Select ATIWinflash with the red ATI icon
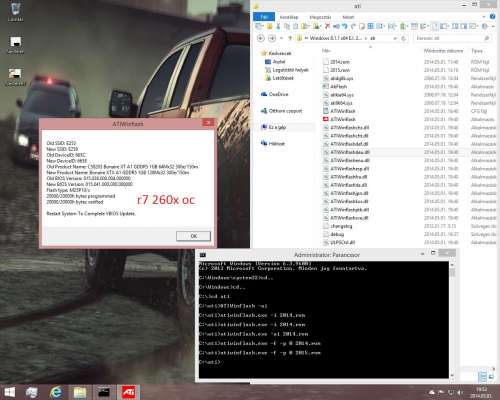Screen dimensions: 500x400 339,119
